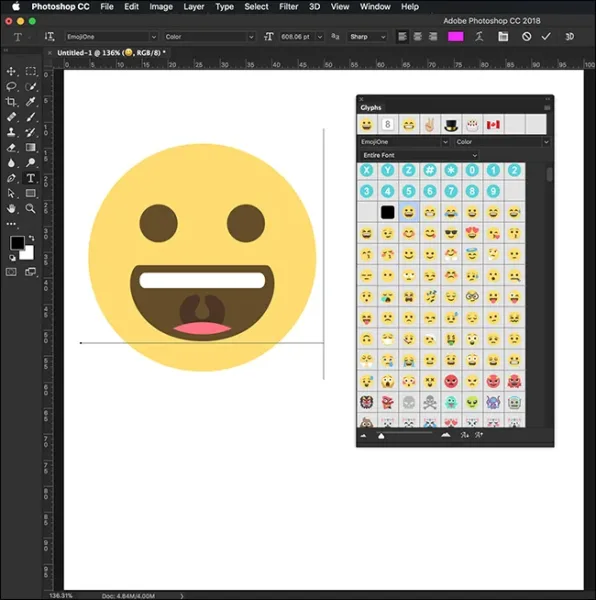The width and height of the screenshot is (596, 600).
Task: Commit current edits with the checkmark
Action: click(546, 37)
